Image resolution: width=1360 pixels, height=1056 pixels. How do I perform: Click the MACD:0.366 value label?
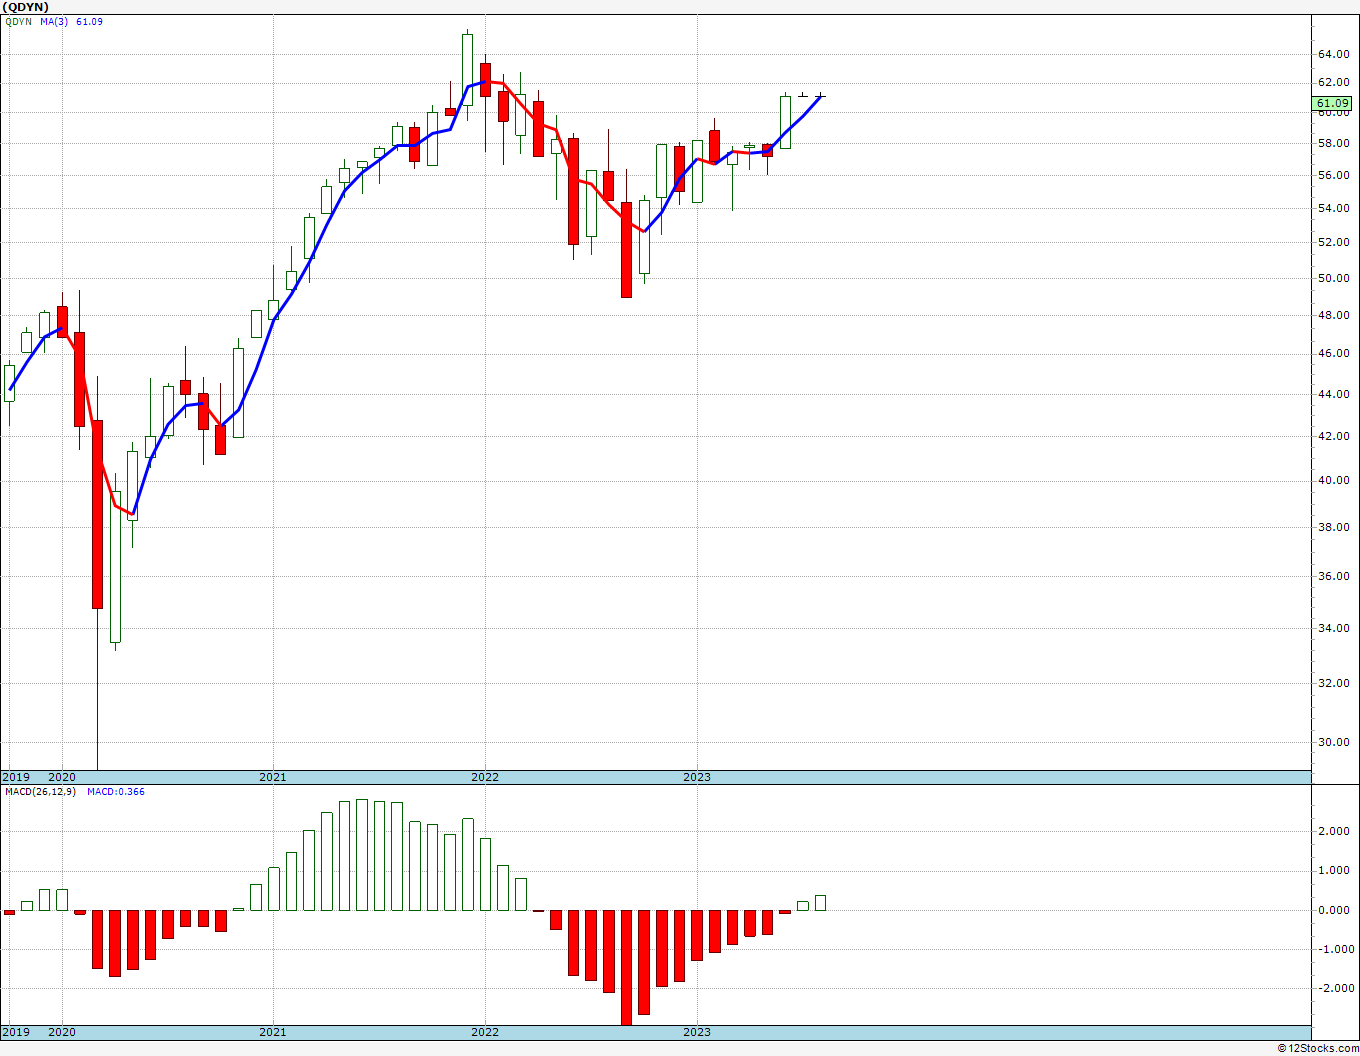tap(116, 792)
